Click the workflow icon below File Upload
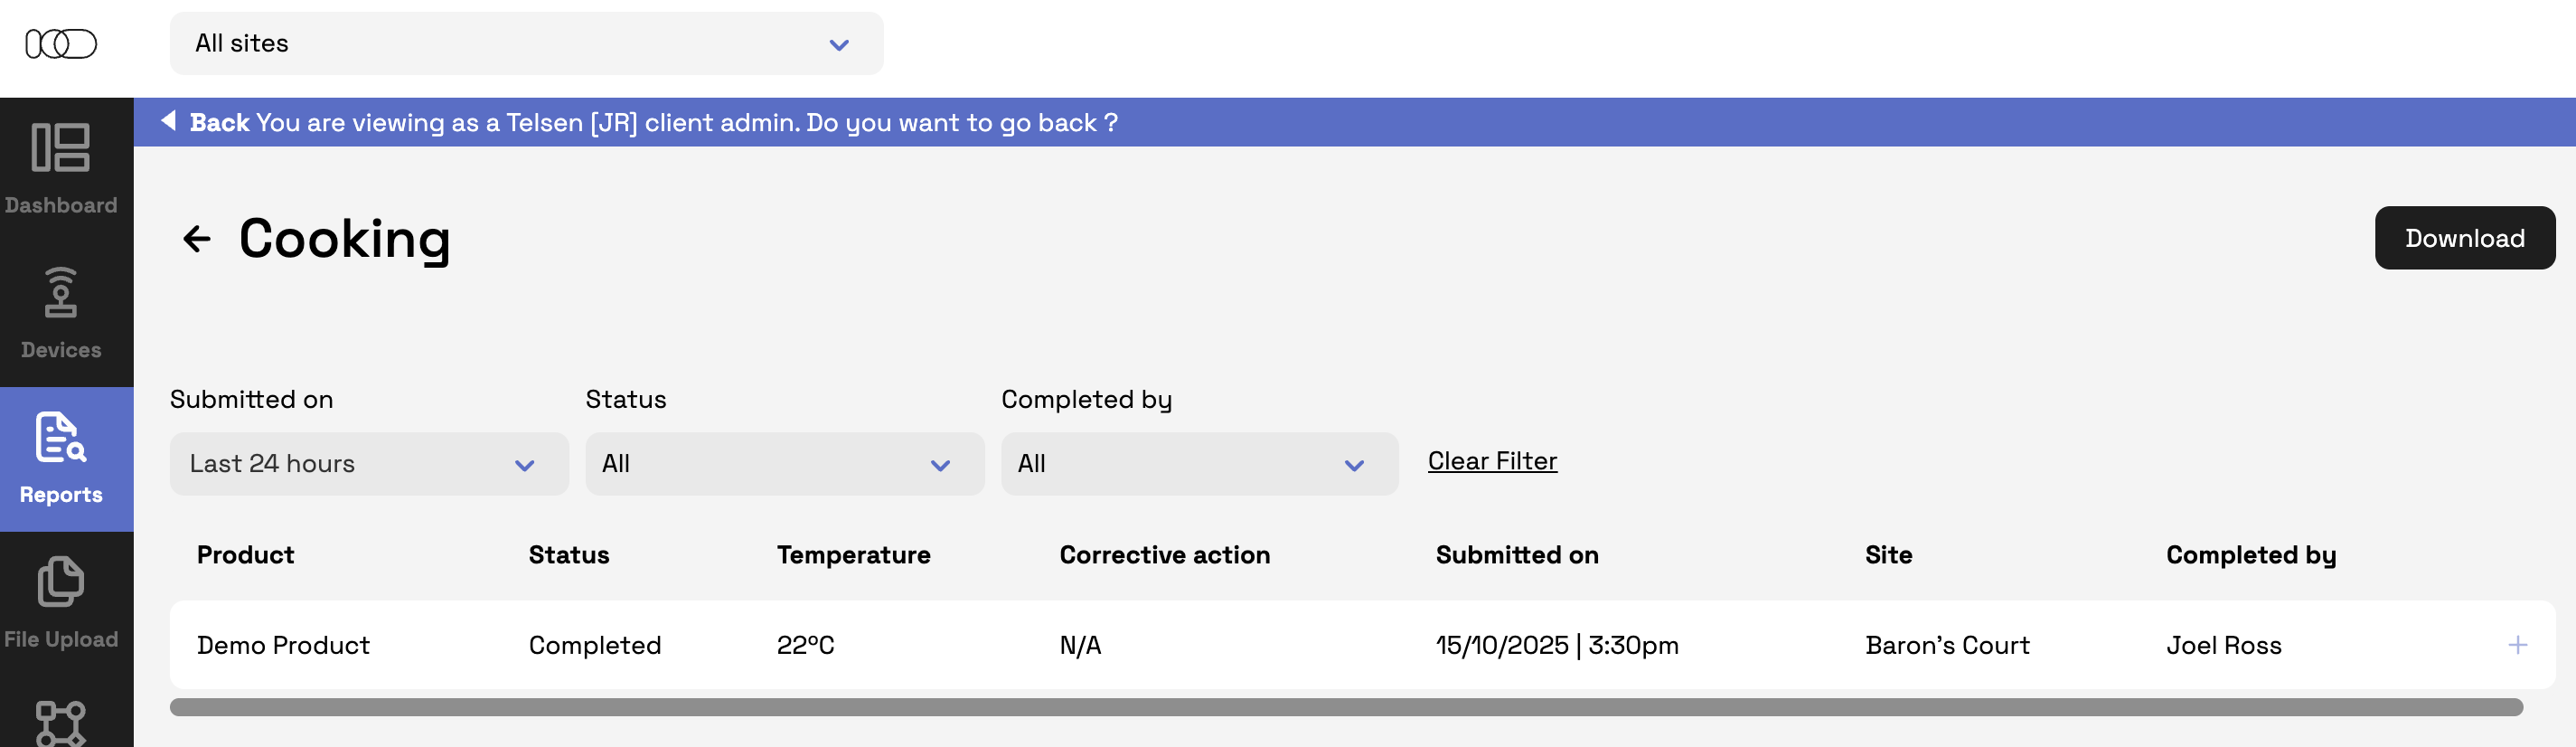 61,723
